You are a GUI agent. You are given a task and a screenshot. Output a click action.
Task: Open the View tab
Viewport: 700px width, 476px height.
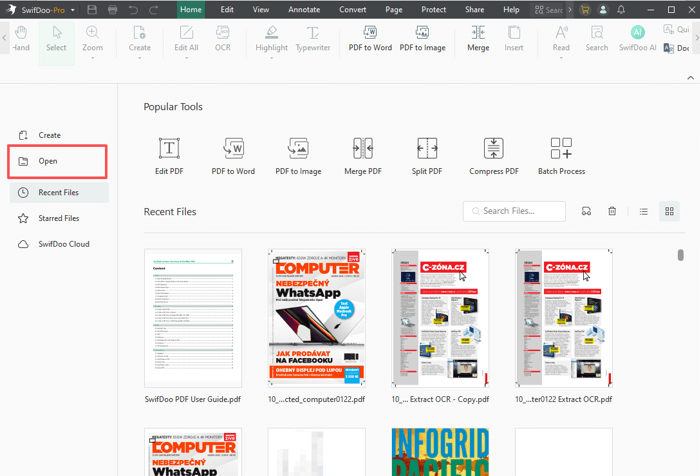point(261,9)
